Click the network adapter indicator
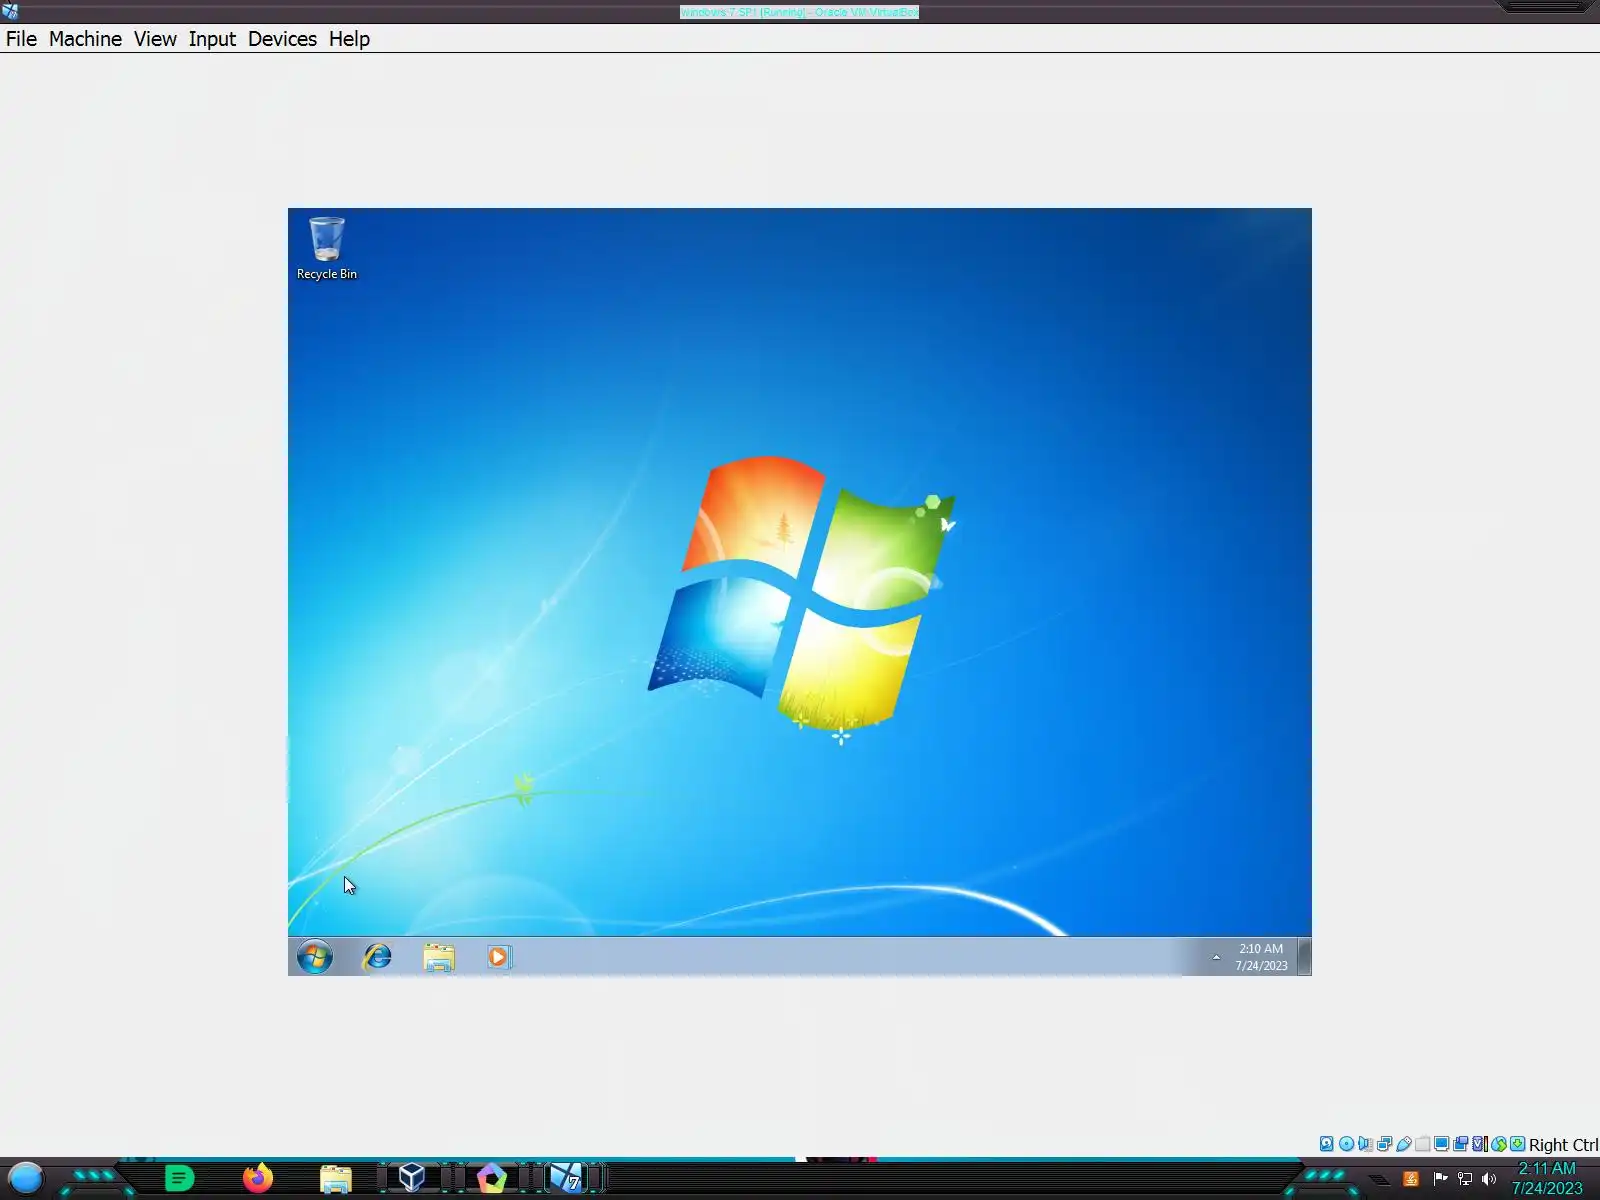Viewport: 1600px width, 1200px height. pyautogui.click(x=1384, y=1144)
